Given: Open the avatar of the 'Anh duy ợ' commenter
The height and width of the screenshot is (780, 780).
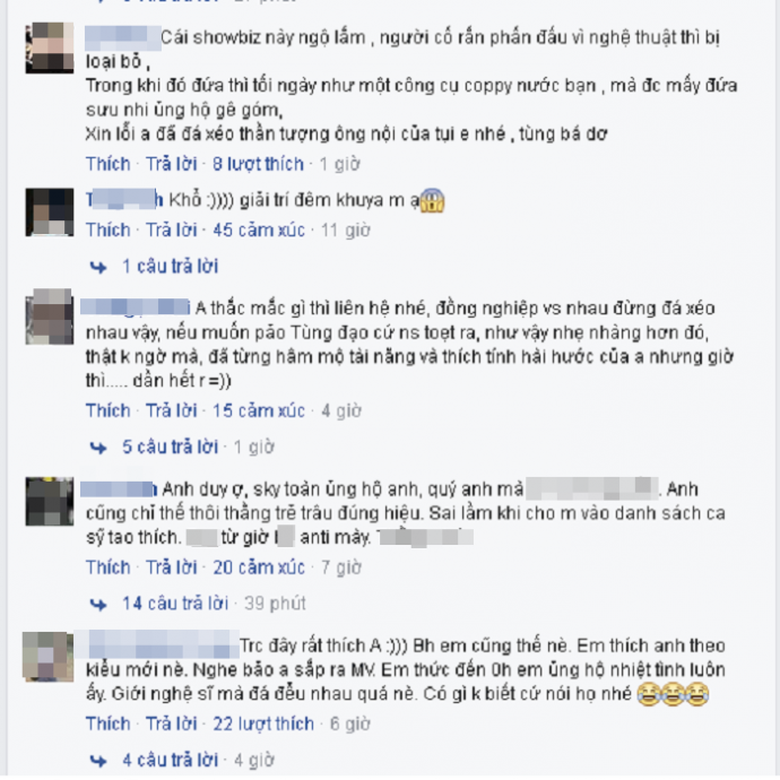Looking at the screenshot, I should (50, 501).
